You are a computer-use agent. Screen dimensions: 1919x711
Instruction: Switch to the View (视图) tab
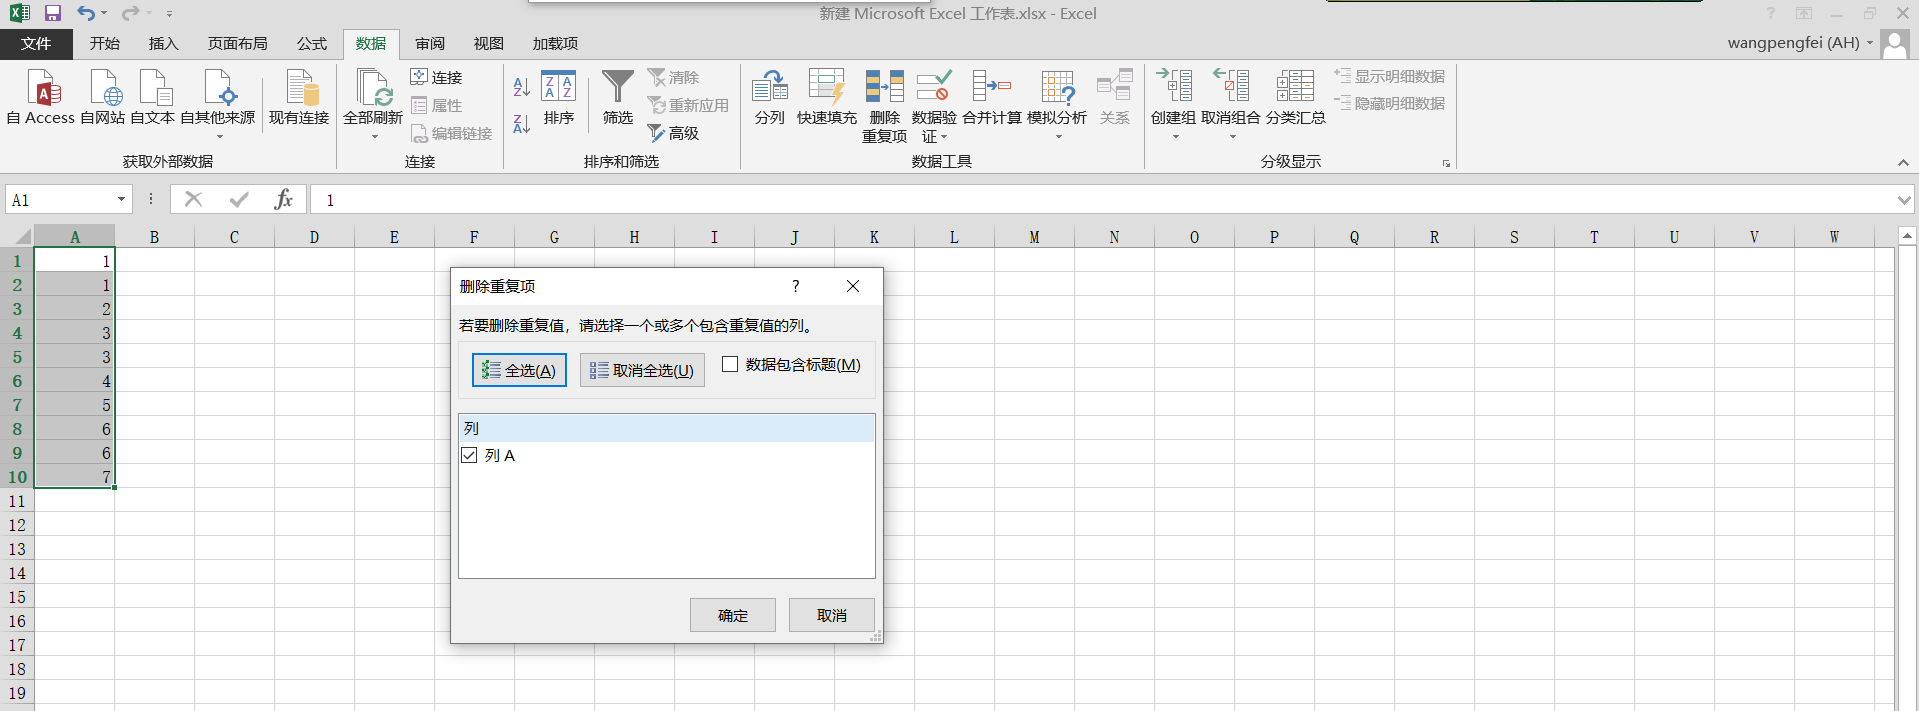coord(488,44)
